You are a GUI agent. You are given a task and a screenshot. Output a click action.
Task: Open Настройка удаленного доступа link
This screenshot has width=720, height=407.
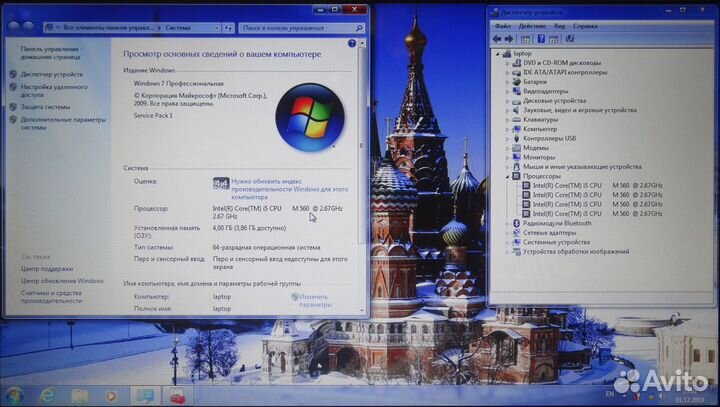tap(54, 90)
